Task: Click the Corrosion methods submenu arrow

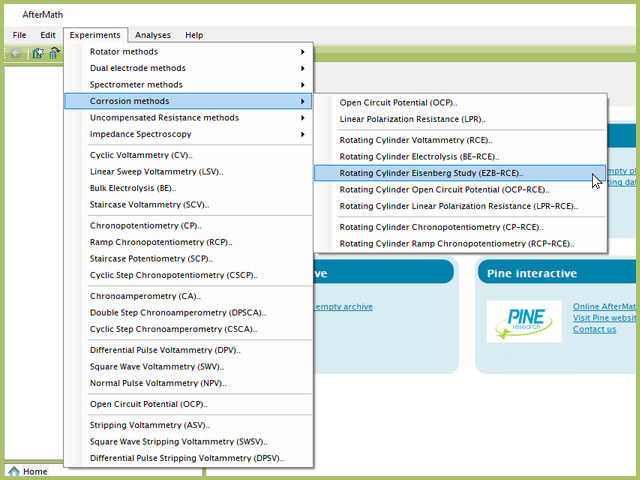Action: 302,101
